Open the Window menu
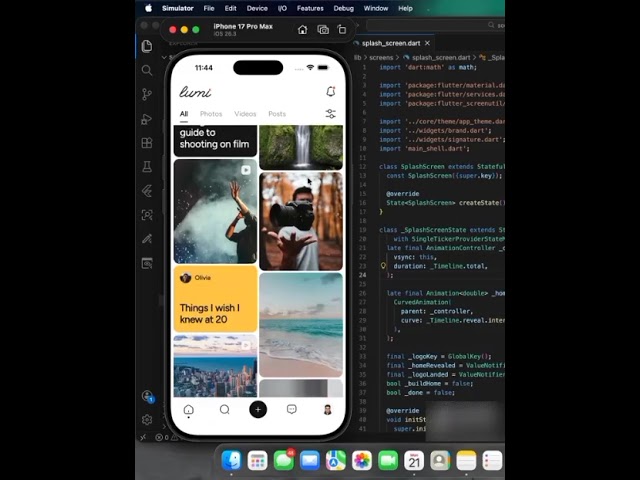The height and width of the screenshot is (480, 640). [x=376, y=8]
